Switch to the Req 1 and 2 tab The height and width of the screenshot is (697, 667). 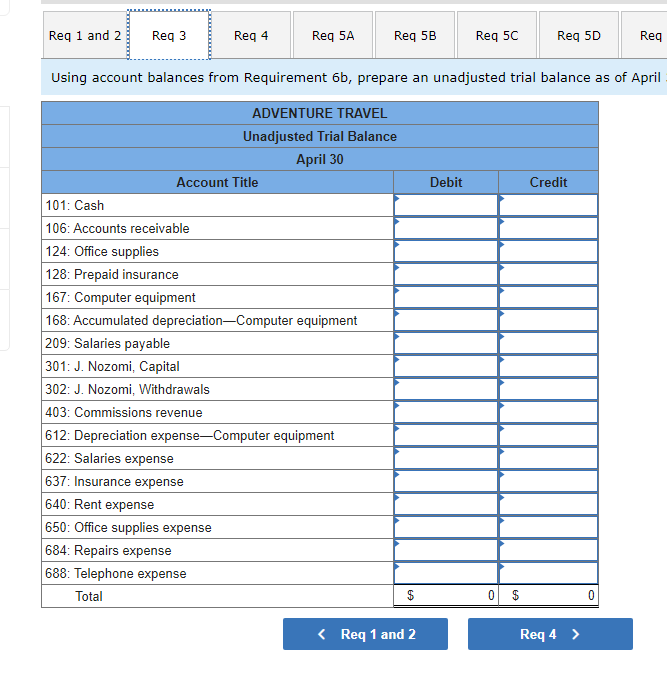(x=85, y=35)
